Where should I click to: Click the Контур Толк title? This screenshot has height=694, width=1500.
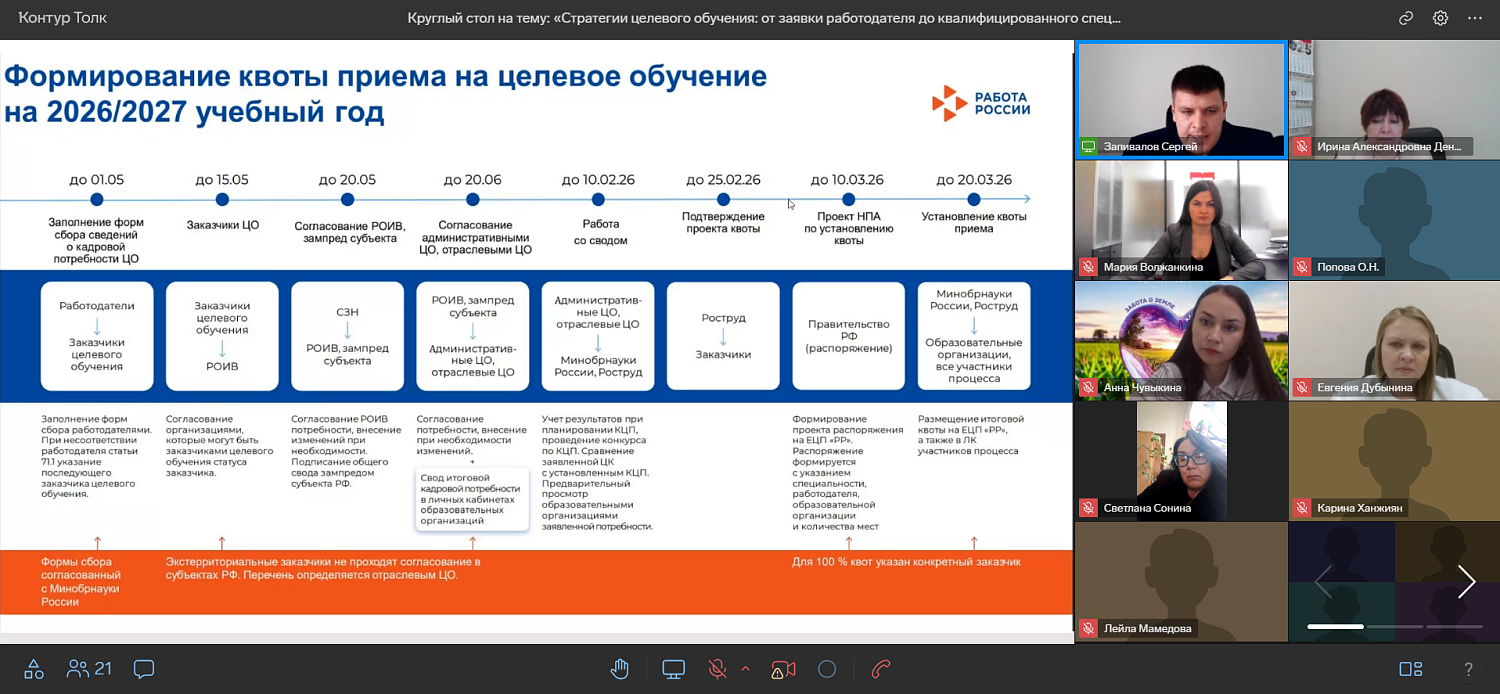(x=62, y=18)
